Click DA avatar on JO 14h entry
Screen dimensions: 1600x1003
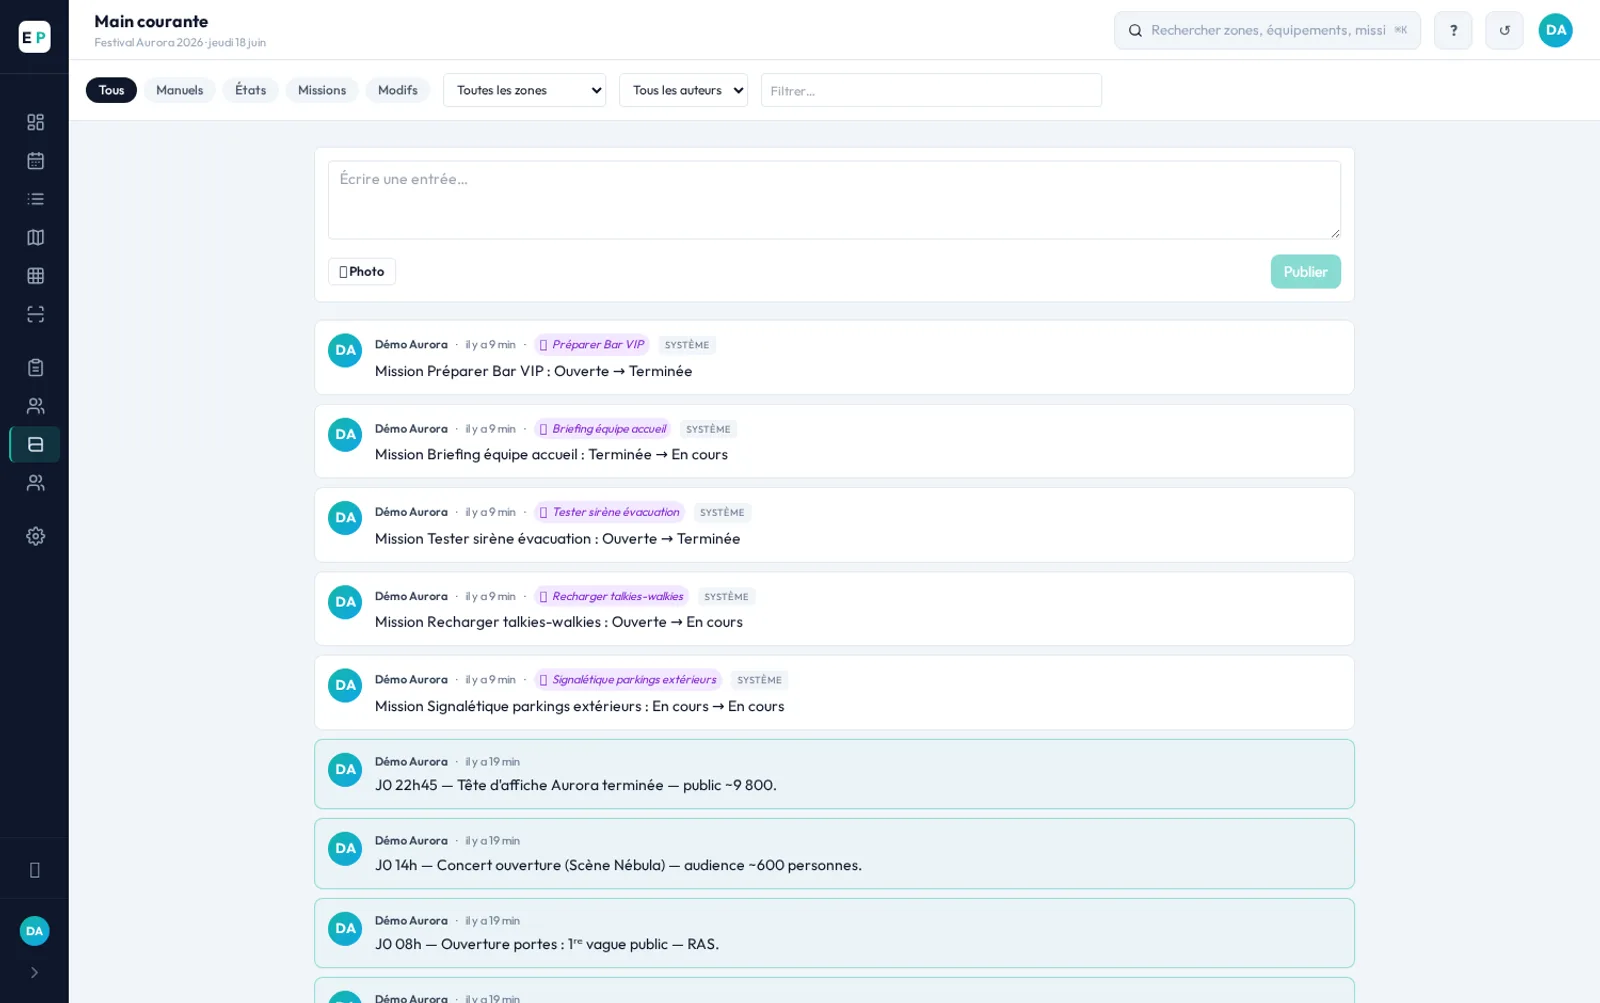click(345, 848)
